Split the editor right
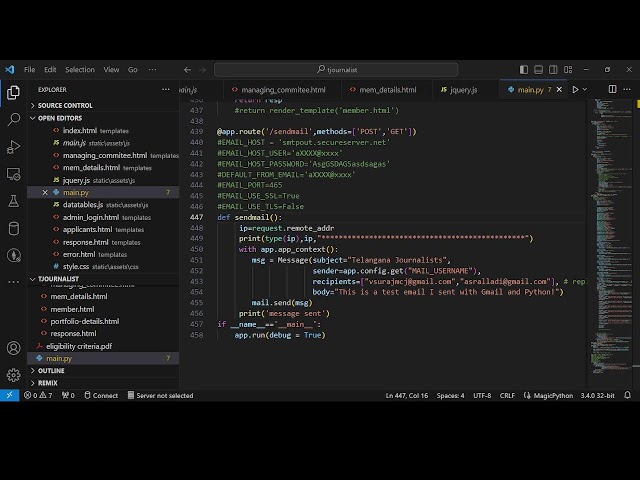The image size is (640, 480). point(612,89)
